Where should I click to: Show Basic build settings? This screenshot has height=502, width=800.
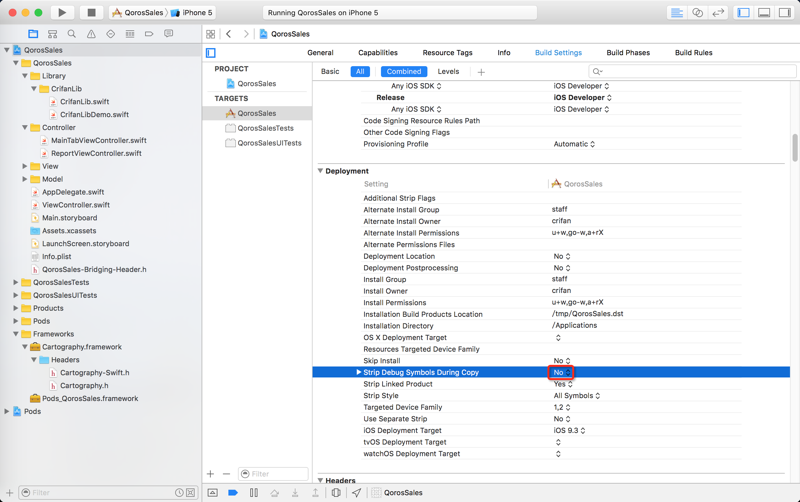(x=330, y=71)
